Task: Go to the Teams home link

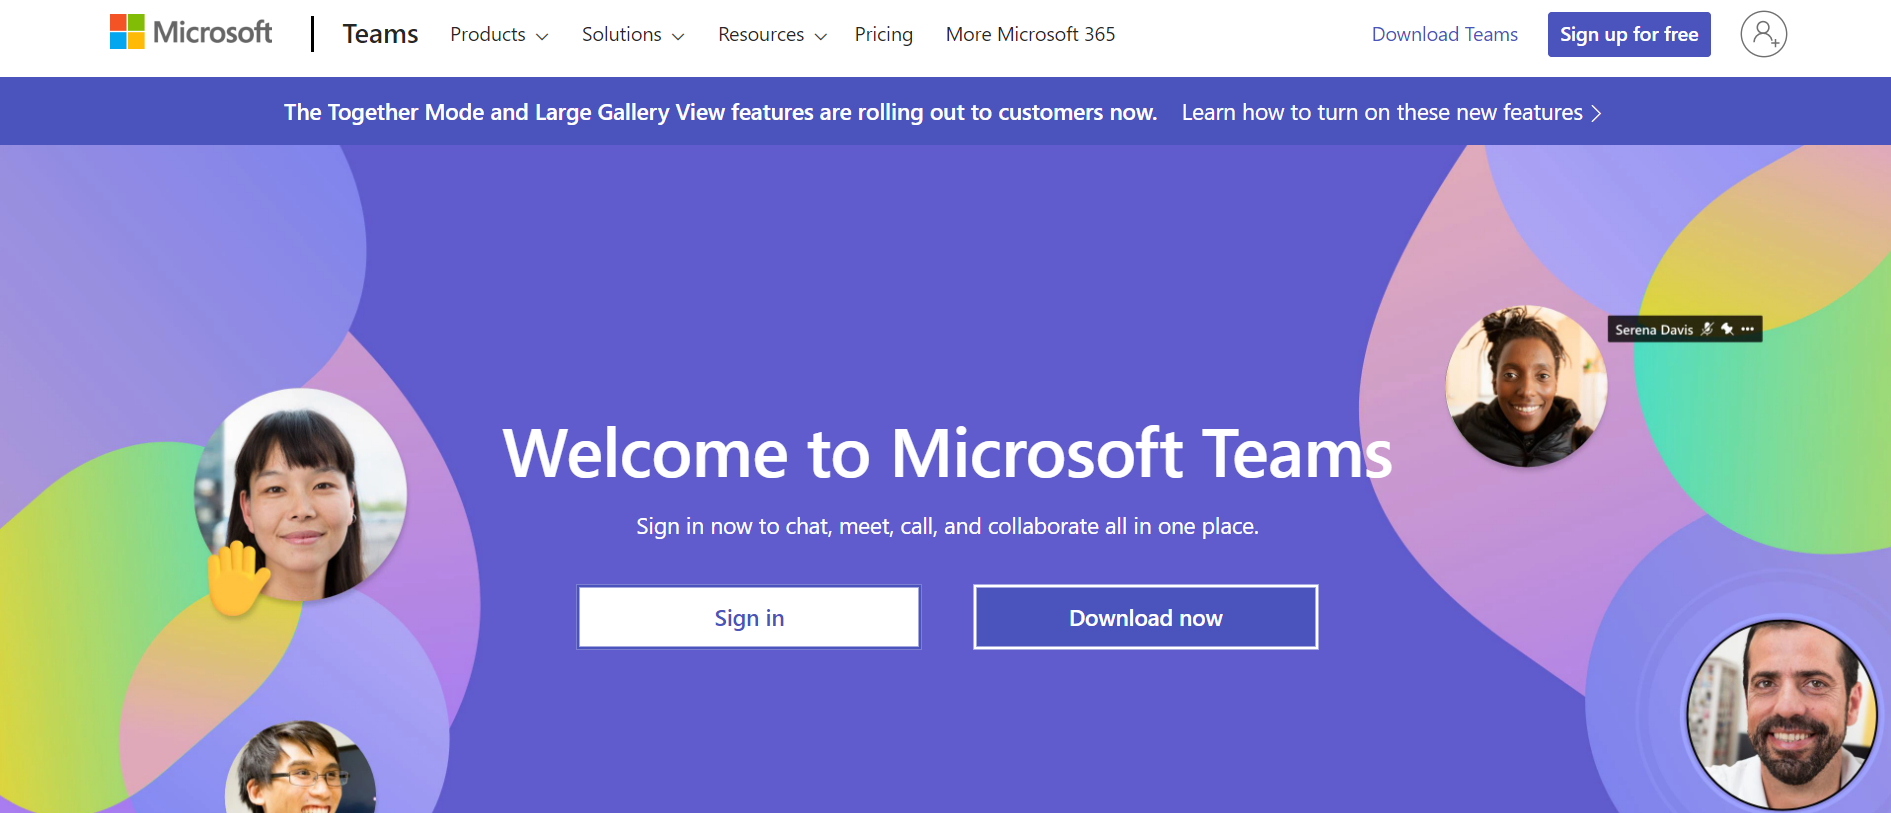Action: 380,34
